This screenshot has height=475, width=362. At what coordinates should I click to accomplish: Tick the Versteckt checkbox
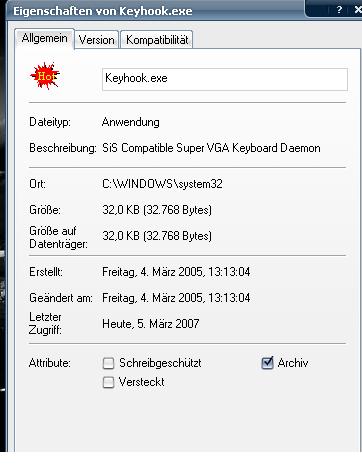coord(108,382)
